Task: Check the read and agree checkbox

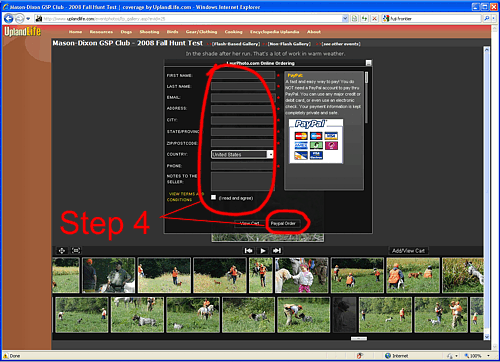Action: click(x=213, y=197)
